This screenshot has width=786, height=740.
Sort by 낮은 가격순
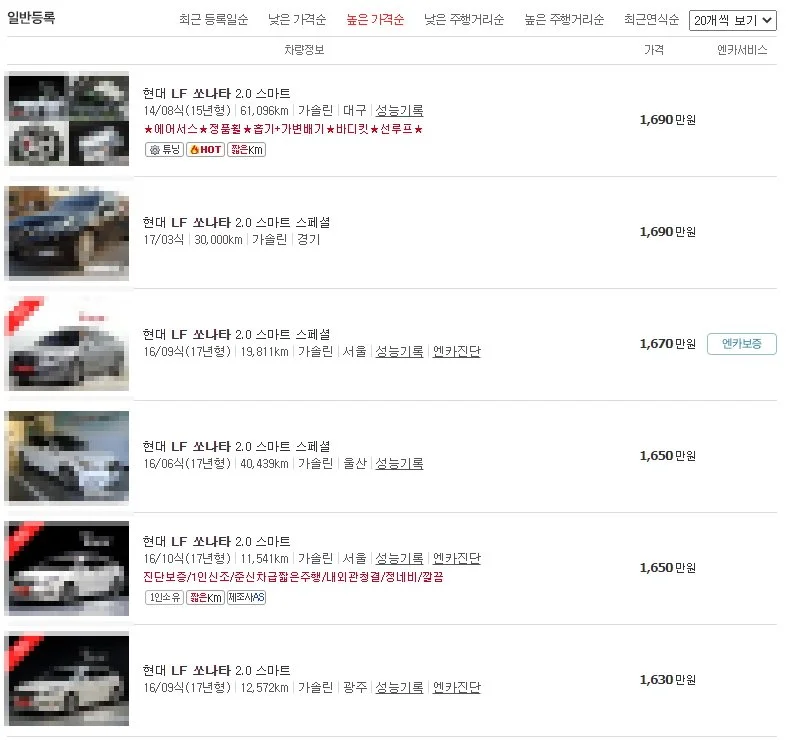point(297,20)
